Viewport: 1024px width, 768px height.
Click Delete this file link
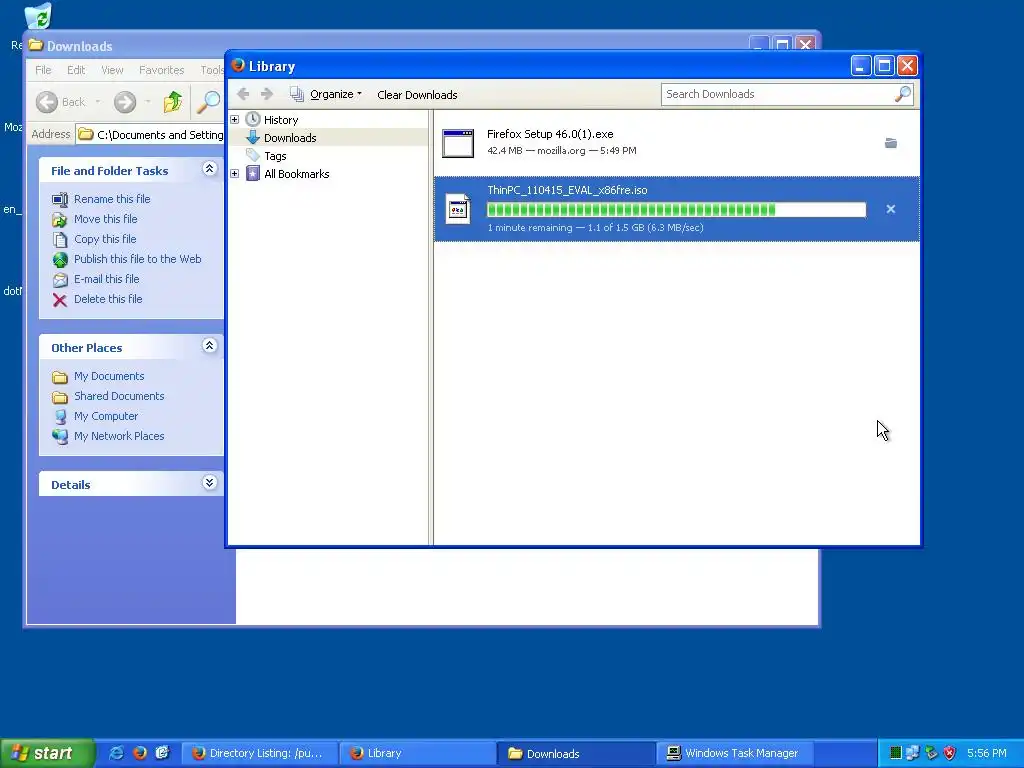click(108, 299)
